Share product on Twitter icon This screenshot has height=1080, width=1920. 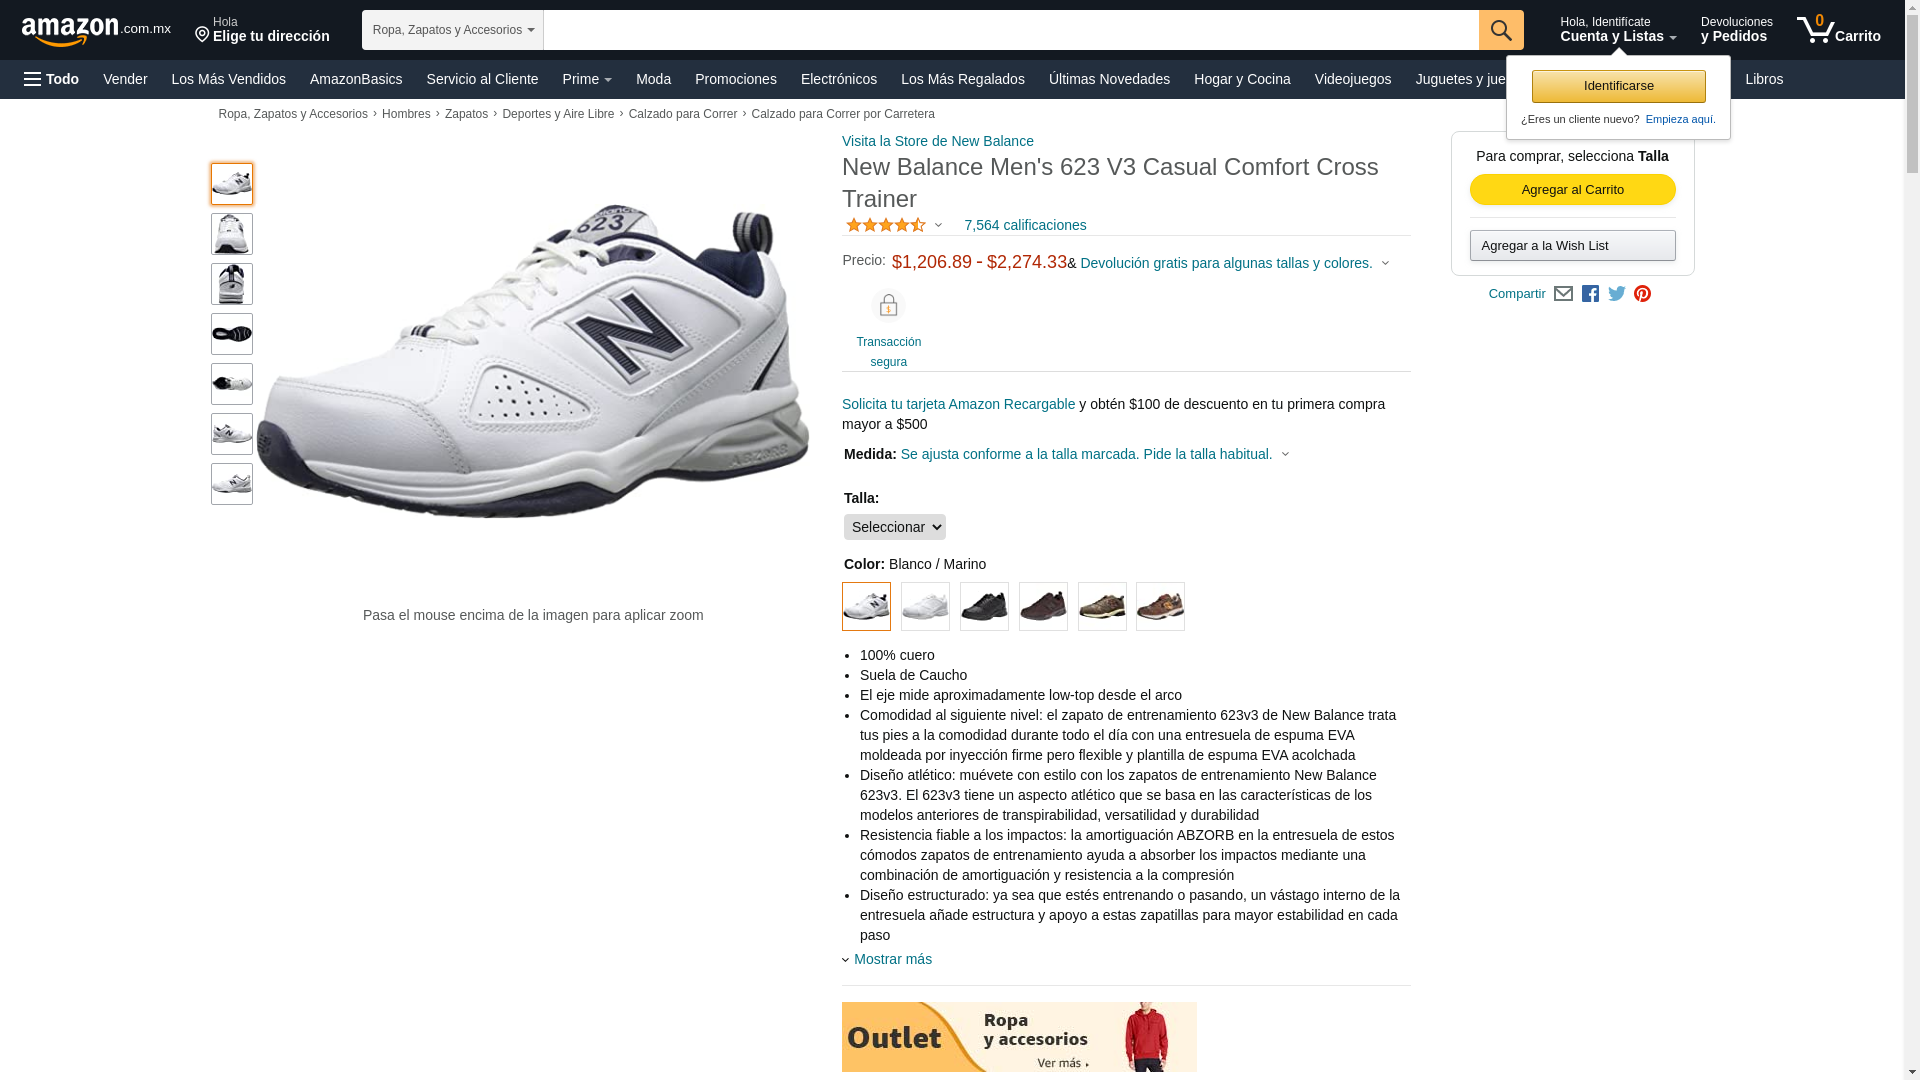[x=1617, y=294]
